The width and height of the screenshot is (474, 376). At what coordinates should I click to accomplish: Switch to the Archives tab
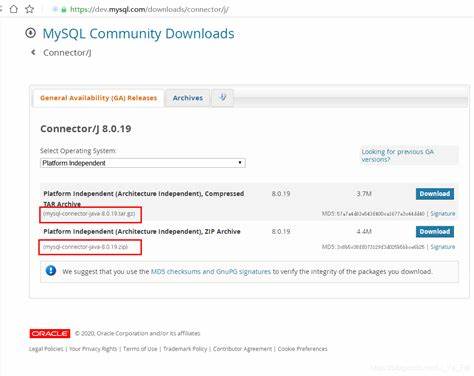point(188,98)
